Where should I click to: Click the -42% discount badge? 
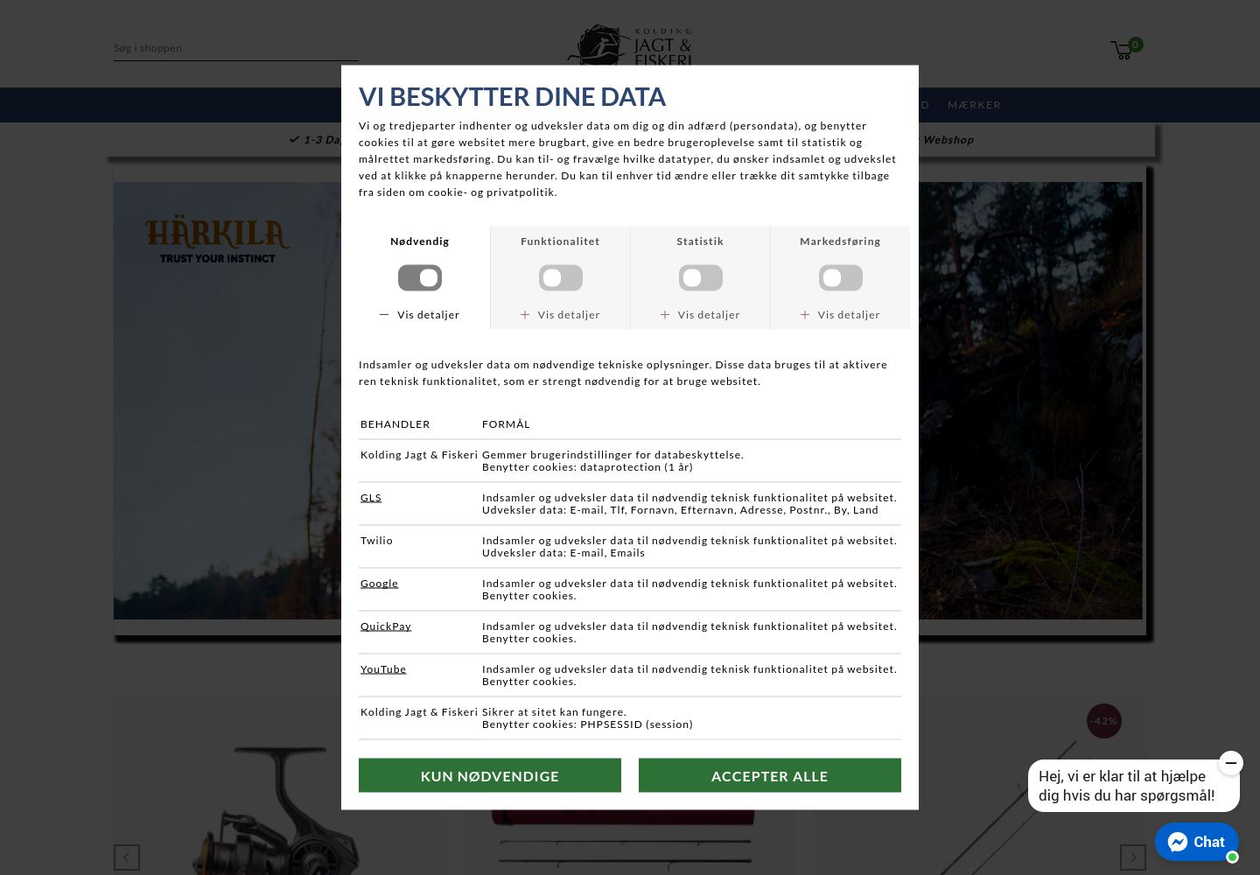[1104, 721]
